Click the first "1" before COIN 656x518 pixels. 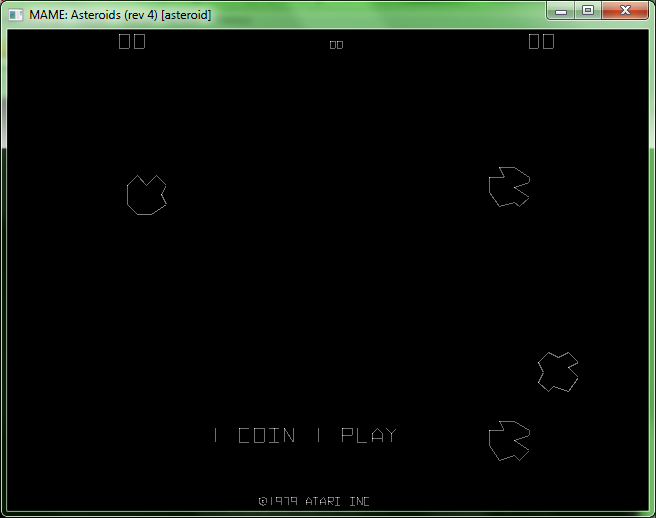[x=216, y=436]
